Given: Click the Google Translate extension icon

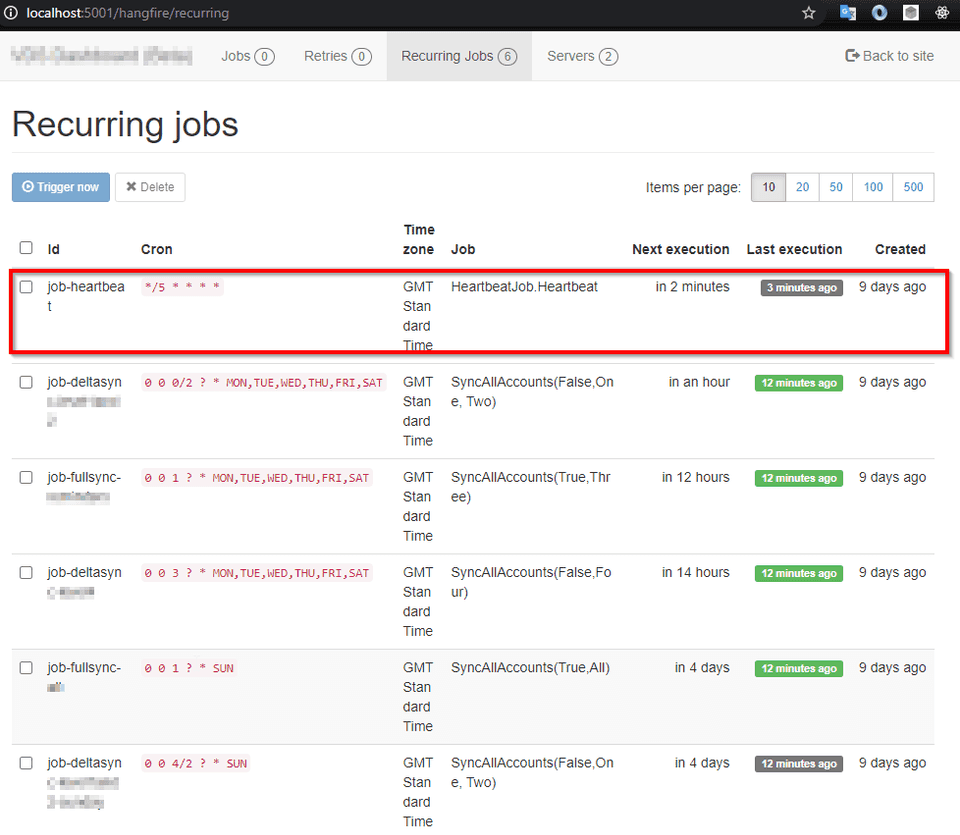Looking at the screenshot, I should pos(847,12).
